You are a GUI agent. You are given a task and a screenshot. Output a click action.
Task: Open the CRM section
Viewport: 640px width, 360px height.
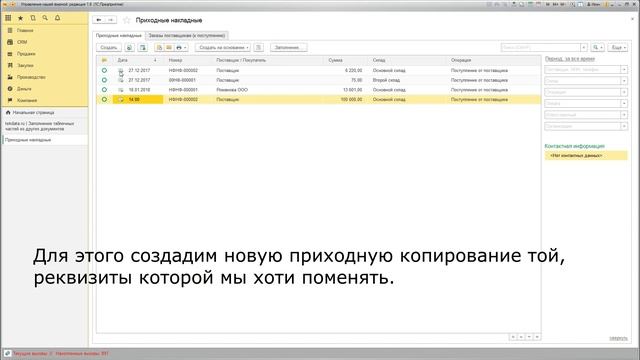tap(22, 42)
